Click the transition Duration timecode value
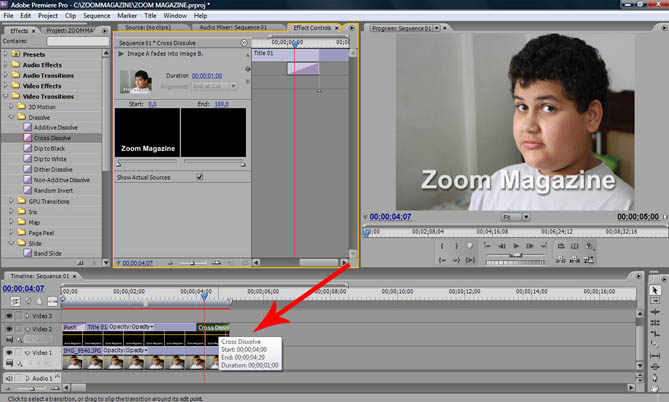This screenshot has width=669, height=402. pyautogui.click(x=207, y=75)
